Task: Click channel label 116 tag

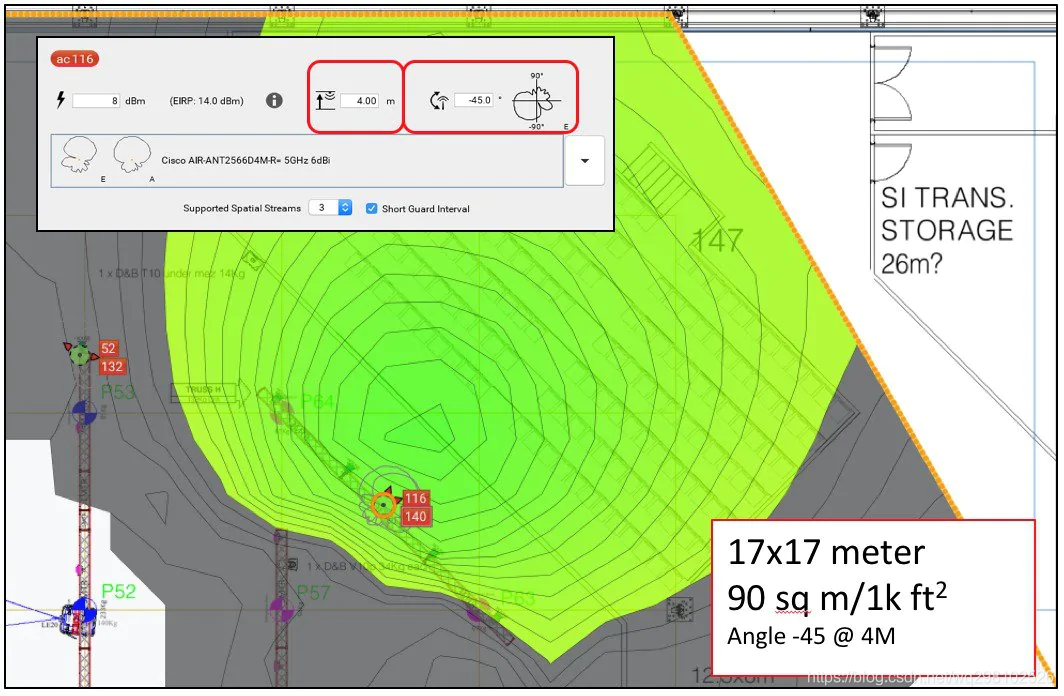Action: (x=415, y=498)
